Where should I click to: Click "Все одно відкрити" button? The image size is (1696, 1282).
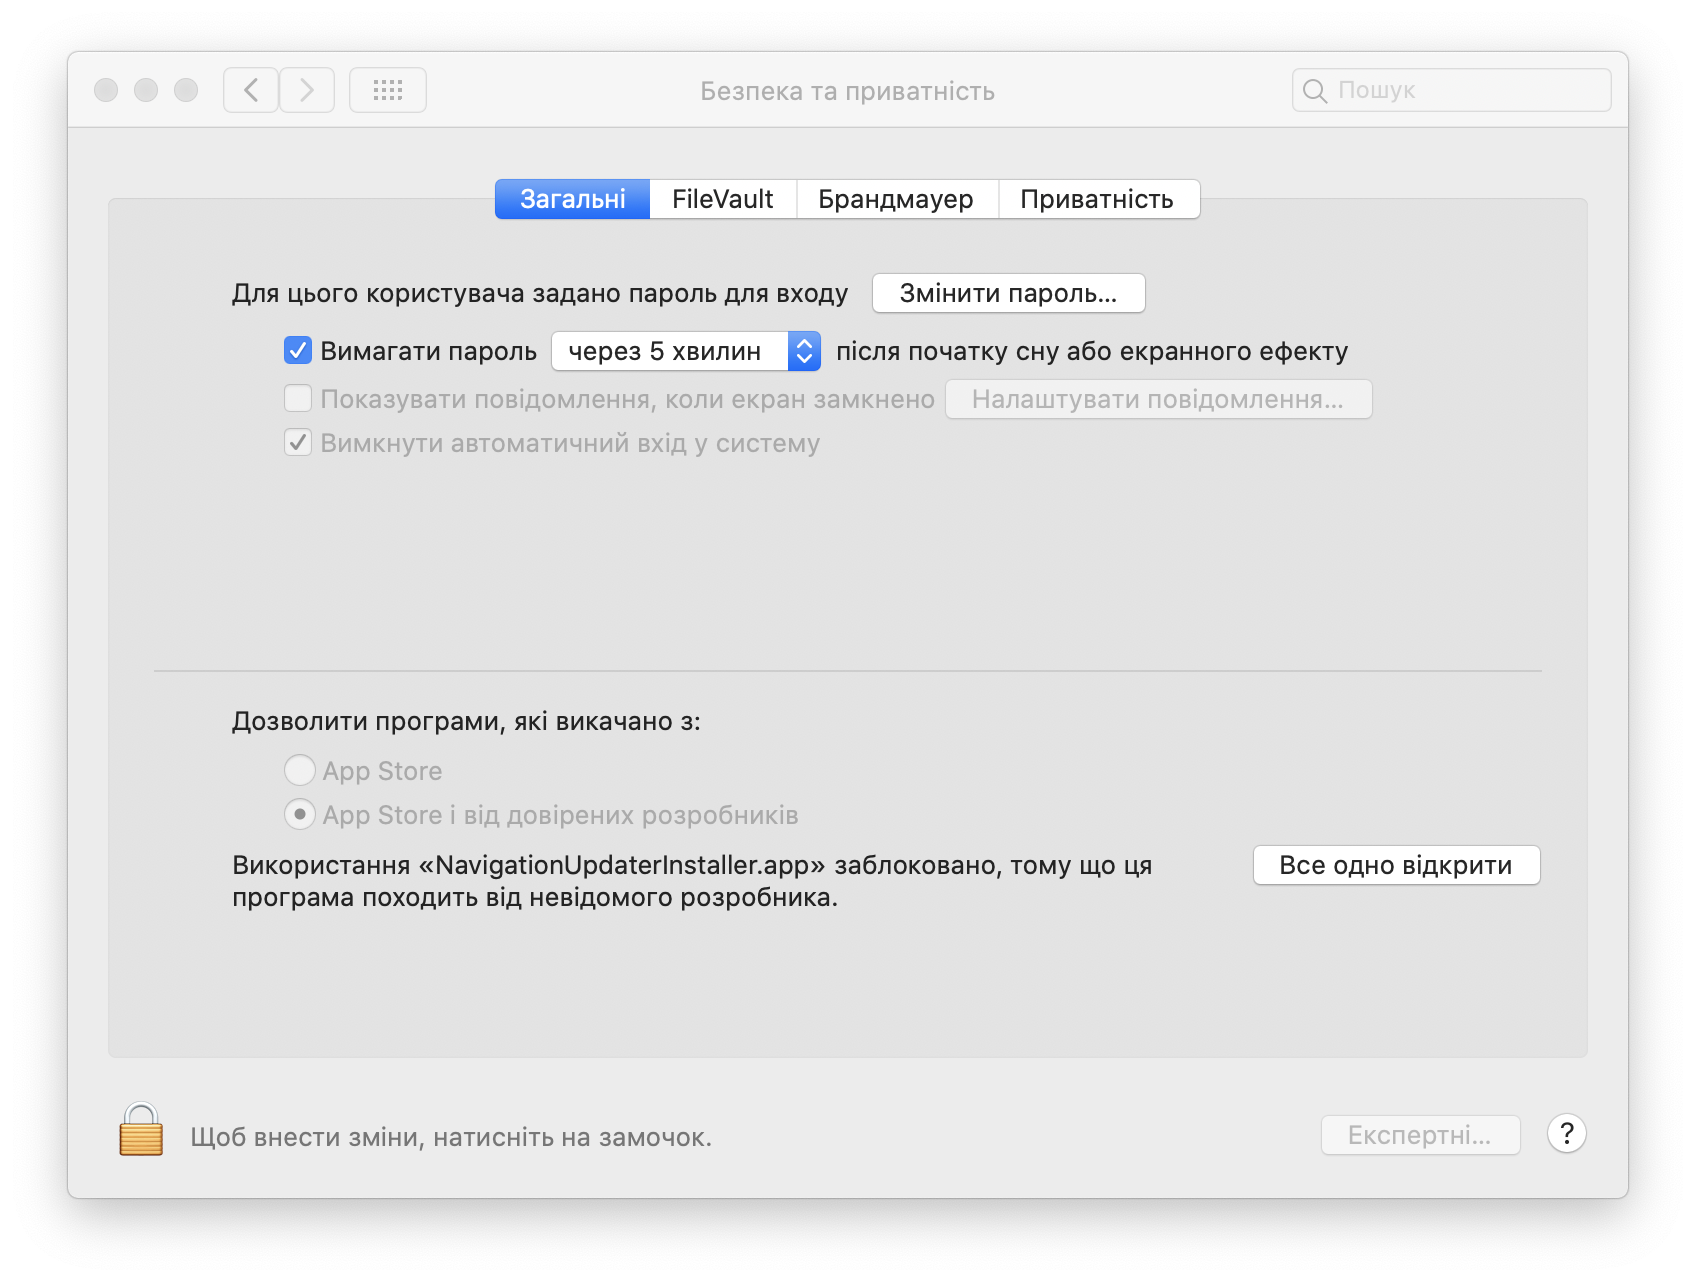click(x=1396, y=865)
